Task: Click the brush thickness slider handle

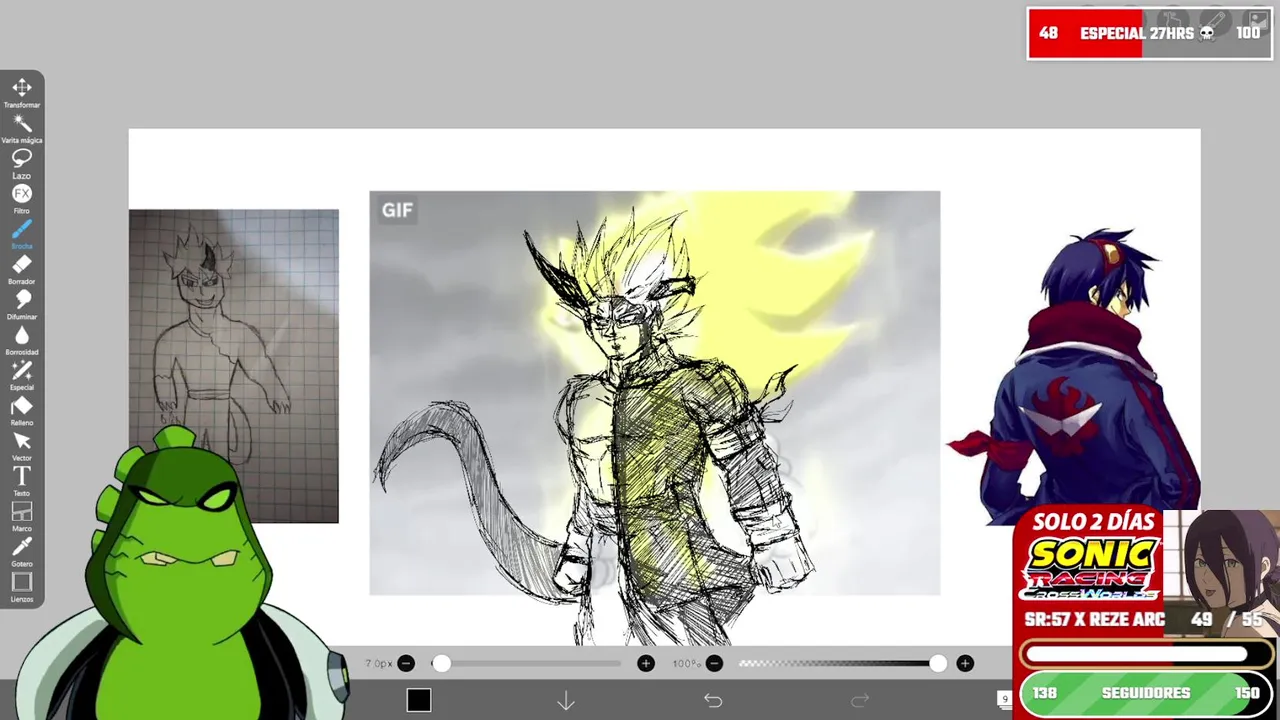Action: point(441,663)
